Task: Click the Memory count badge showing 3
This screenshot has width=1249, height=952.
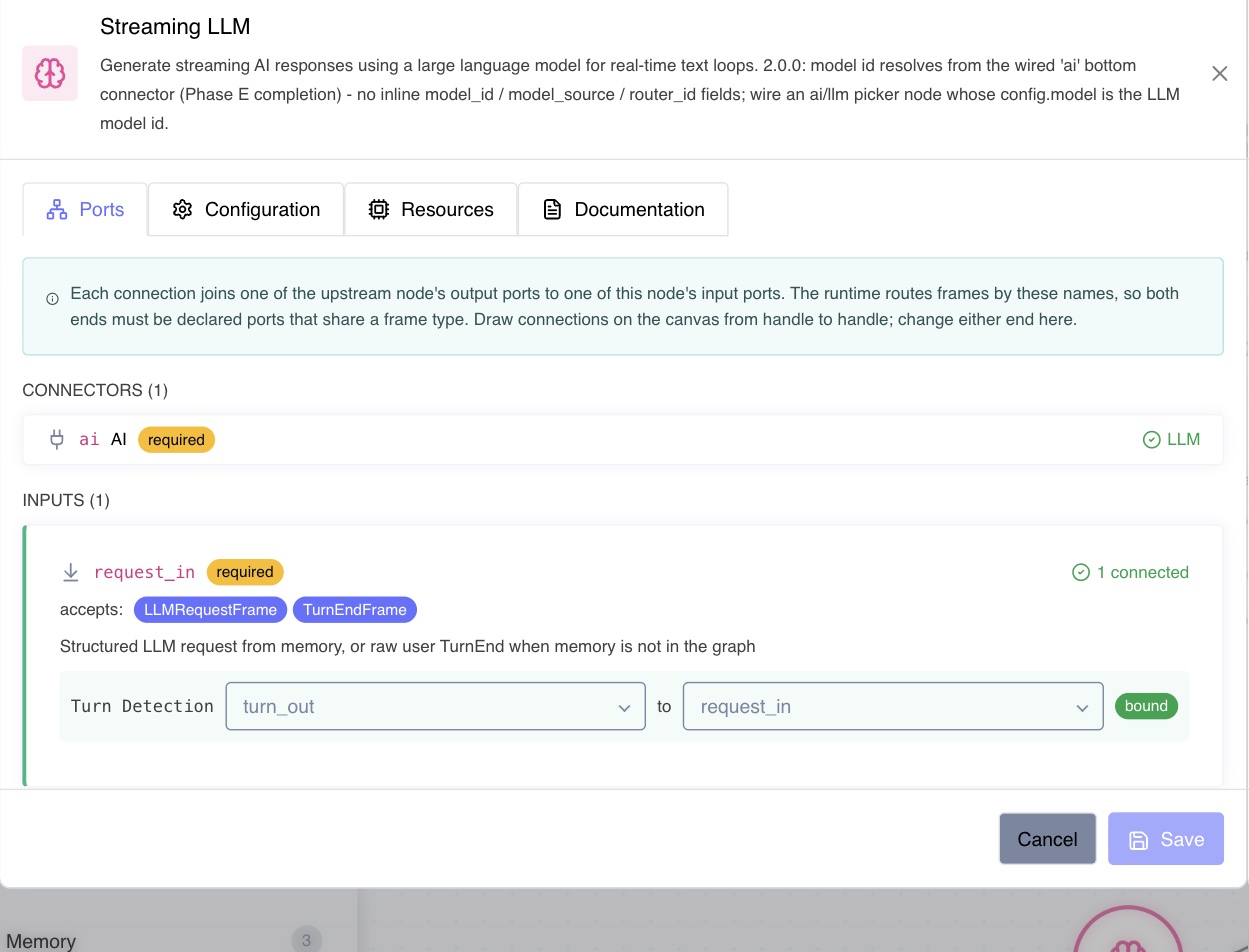Action: [306, 940]
